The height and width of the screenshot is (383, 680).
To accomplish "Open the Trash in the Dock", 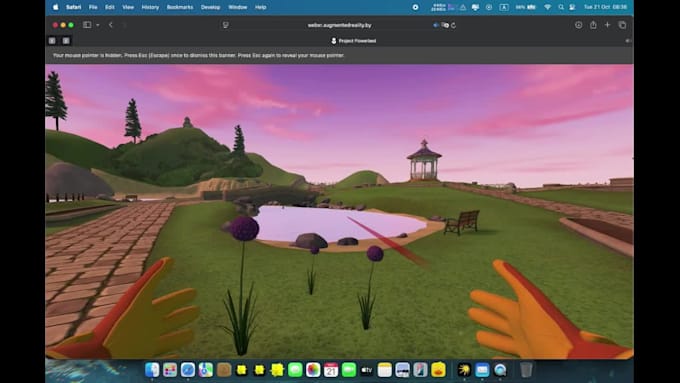I will click(x=526, y=370).
